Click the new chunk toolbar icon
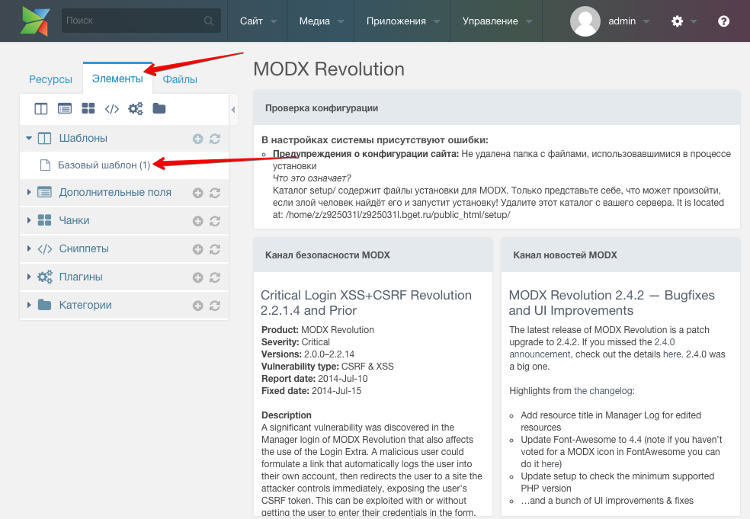This screenshot has width=750, height=519. (88, 108)
